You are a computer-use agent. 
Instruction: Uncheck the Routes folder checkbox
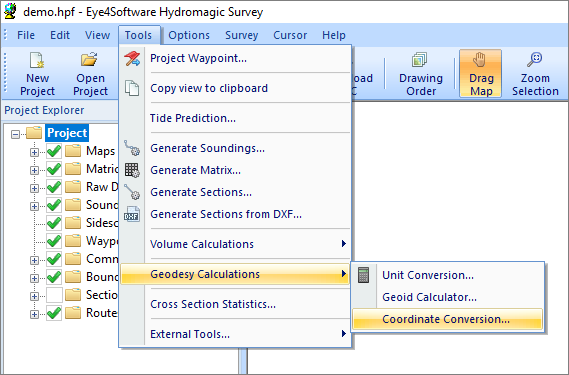point(54,313)
